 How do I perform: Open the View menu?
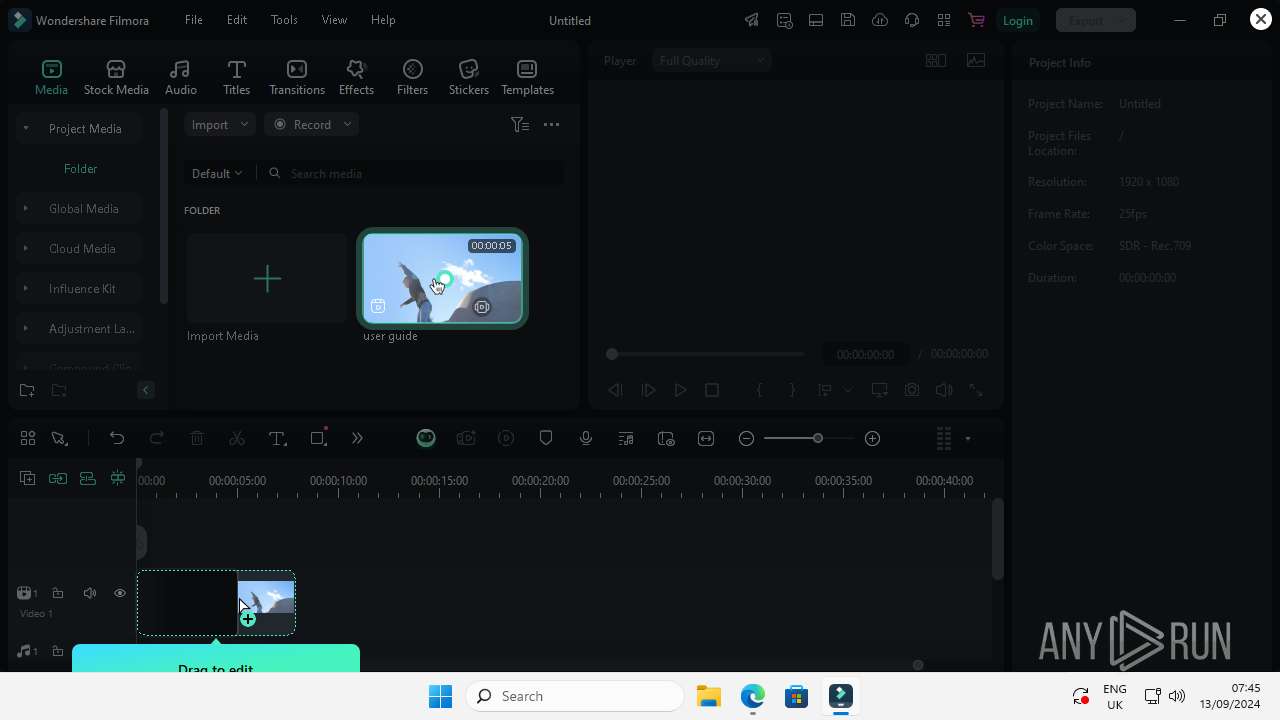(334, 20)
